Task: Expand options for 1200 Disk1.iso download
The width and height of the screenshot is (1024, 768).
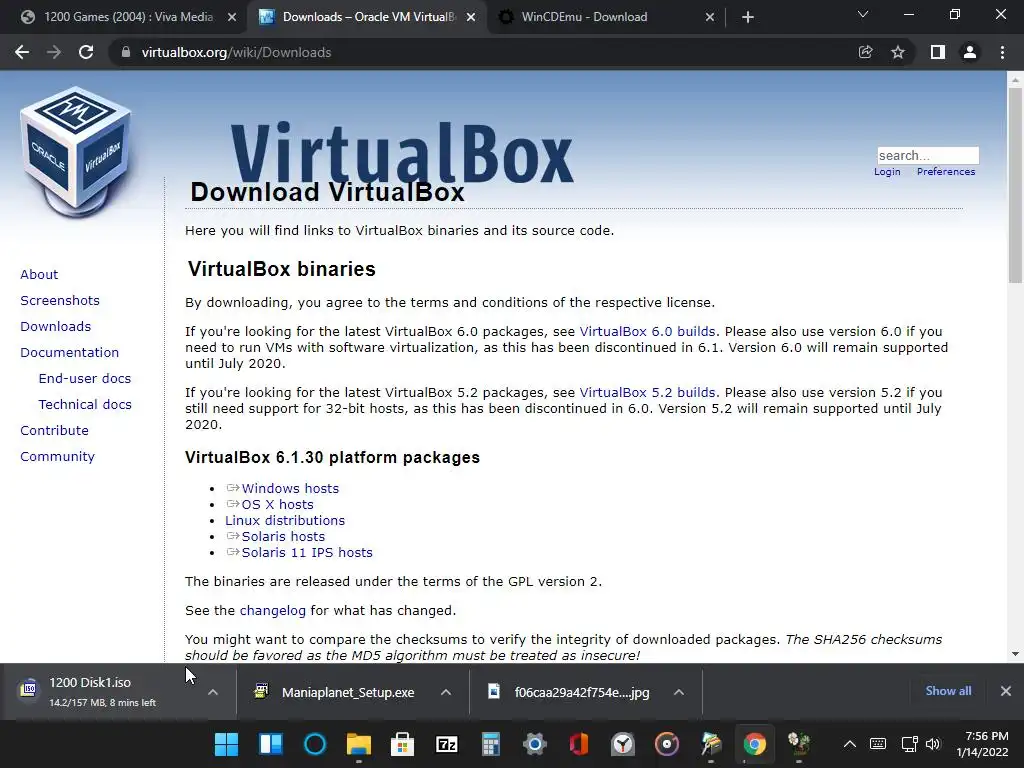Action: pyautogui.click(x=213, y=692)
